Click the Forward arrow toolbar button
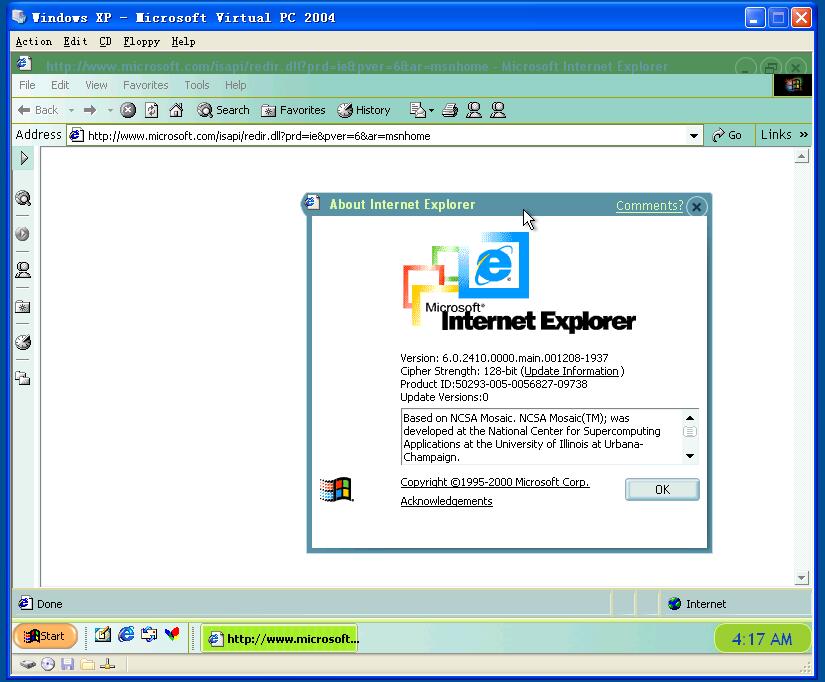 tap(90, 110)
